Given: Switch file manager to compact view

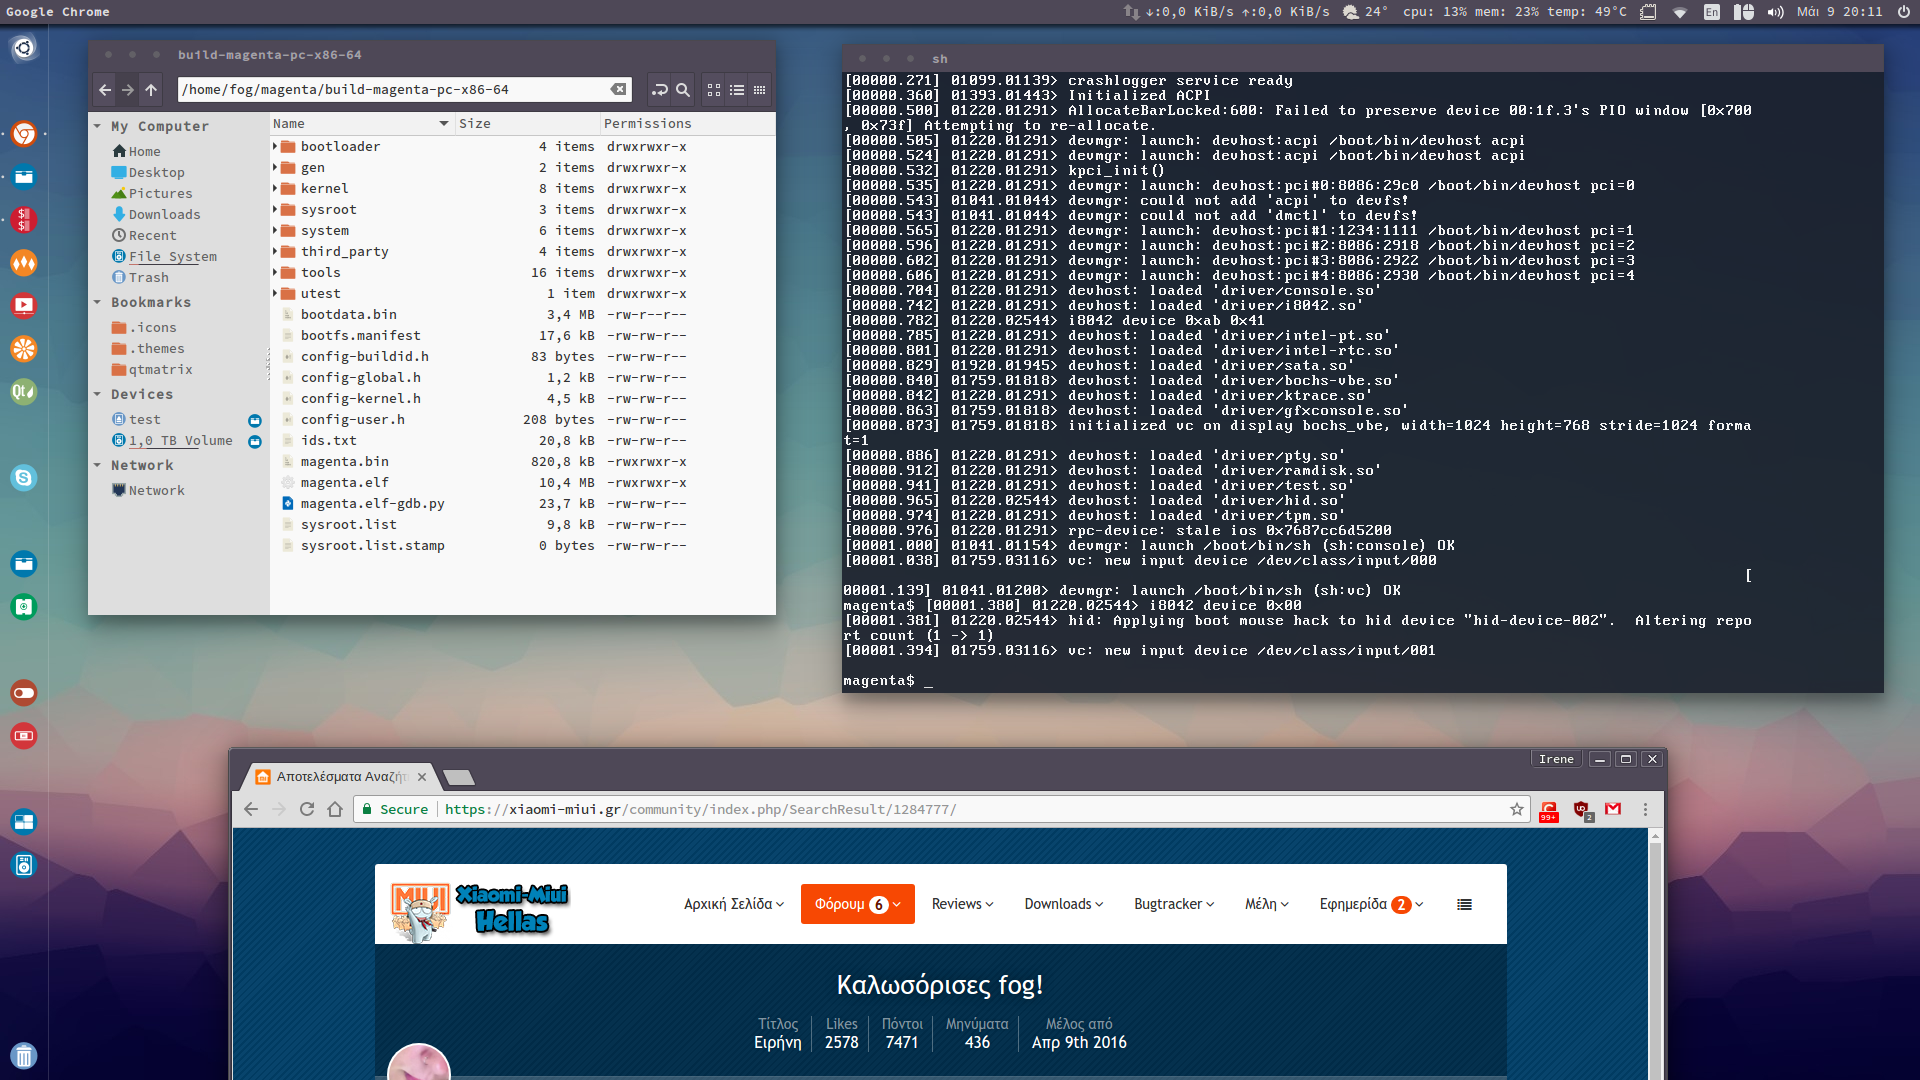Looking at the screenshot, I should [x=760, y=90].
